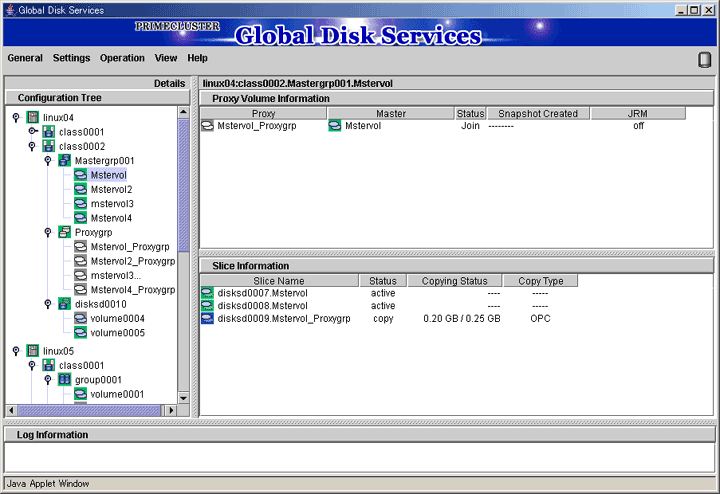Click the Join status value
Image resolution: width=720 pixels, height=494 pixels.
coord(470,126)
